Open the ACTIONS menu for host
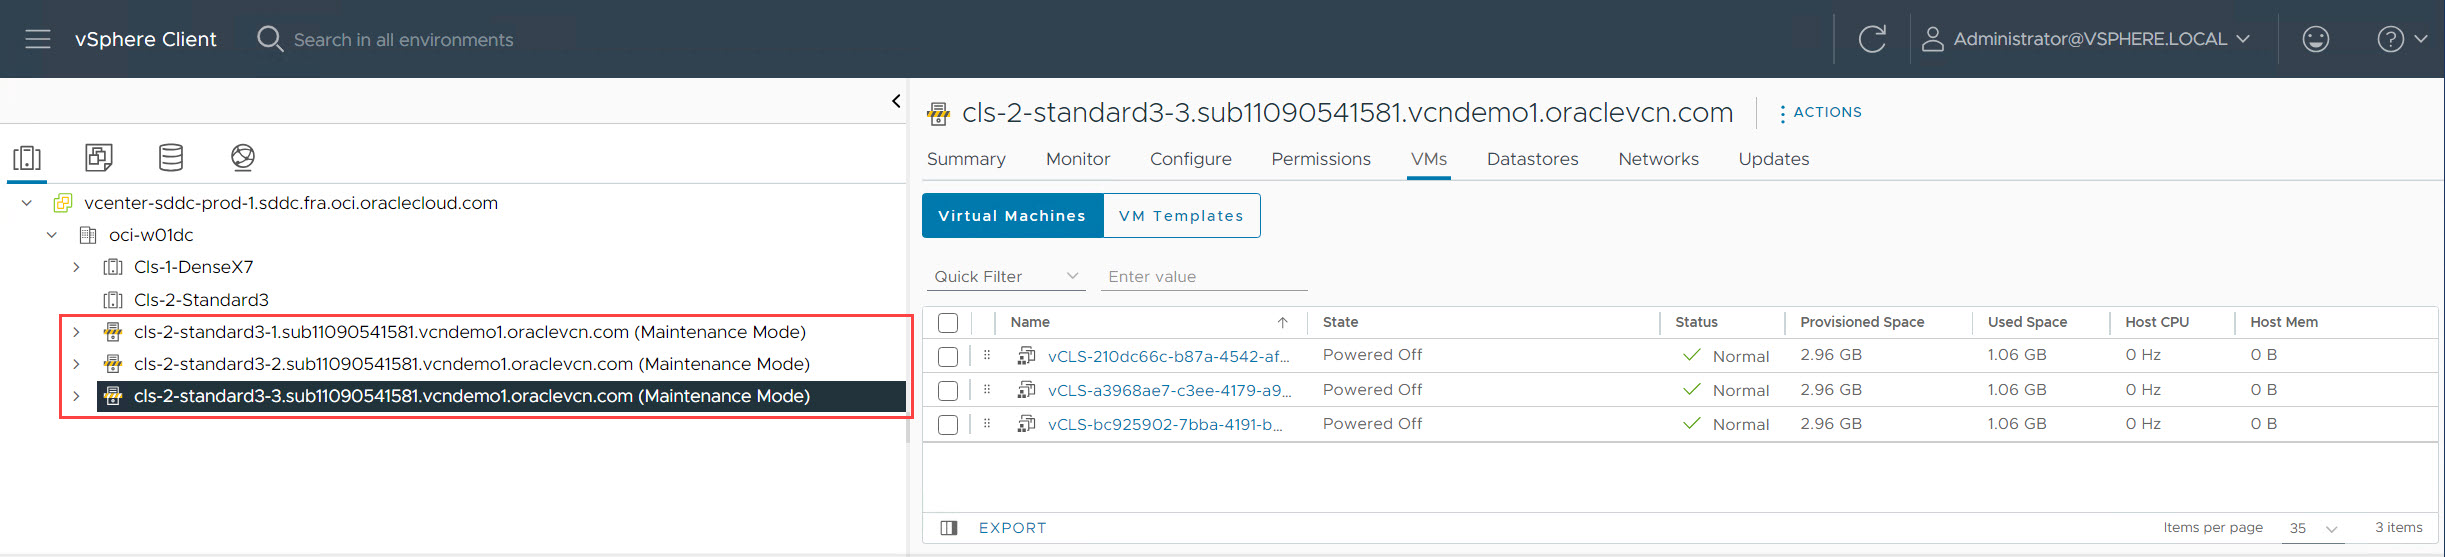The height and width of the screenshot is (557, 2445). 1820,113
